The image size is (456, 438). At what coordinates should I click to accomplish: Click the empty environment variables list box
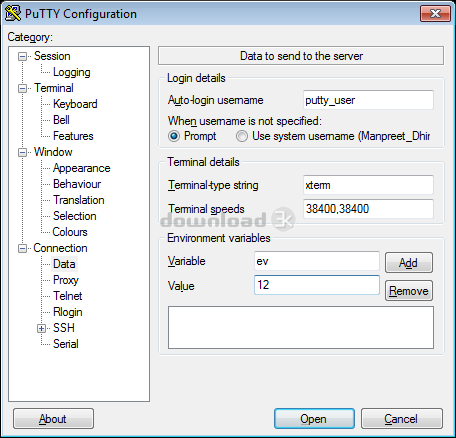point(301,327)
